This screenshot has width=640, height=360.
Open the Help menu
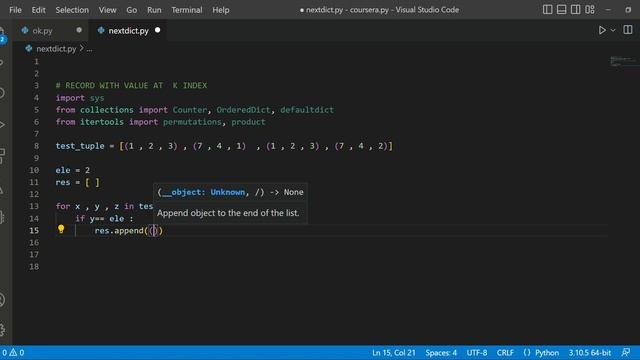pos(220,10)
